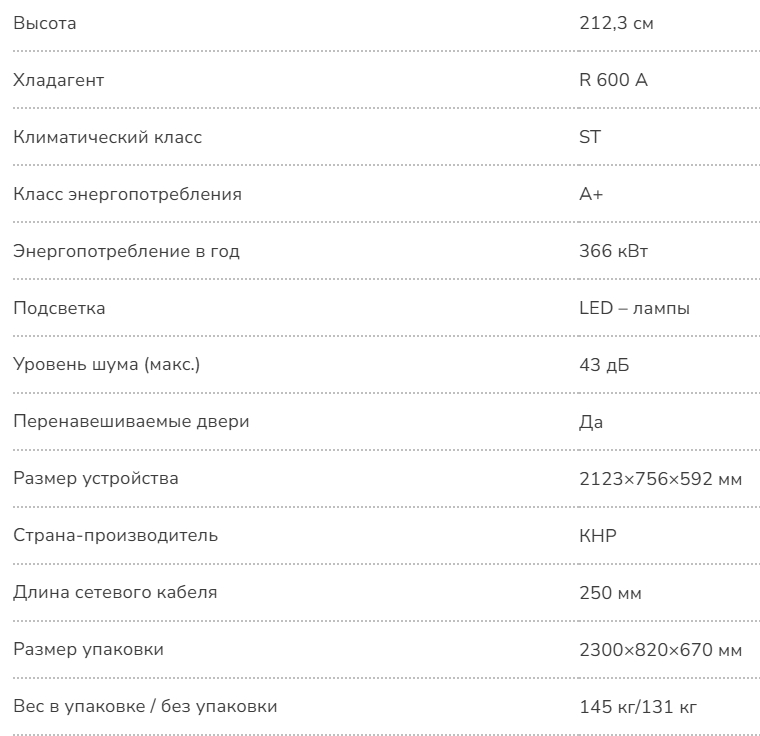Screen dimensions: 760x736
Task: Click the "366 кВт" value
Action: coord(613,251)
